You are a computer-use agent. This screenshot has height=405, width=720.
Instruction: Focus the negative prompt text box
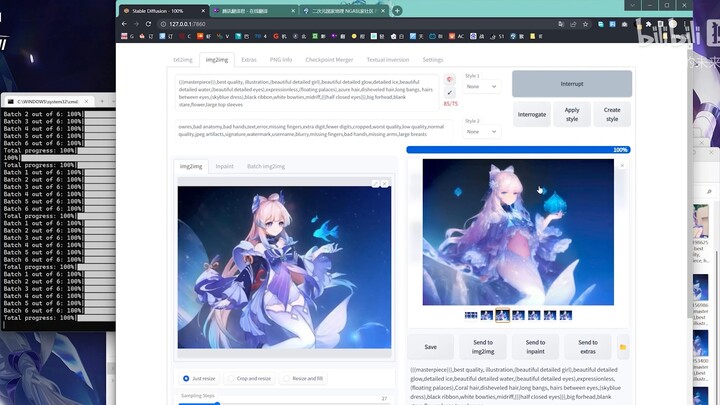(313, 130)
